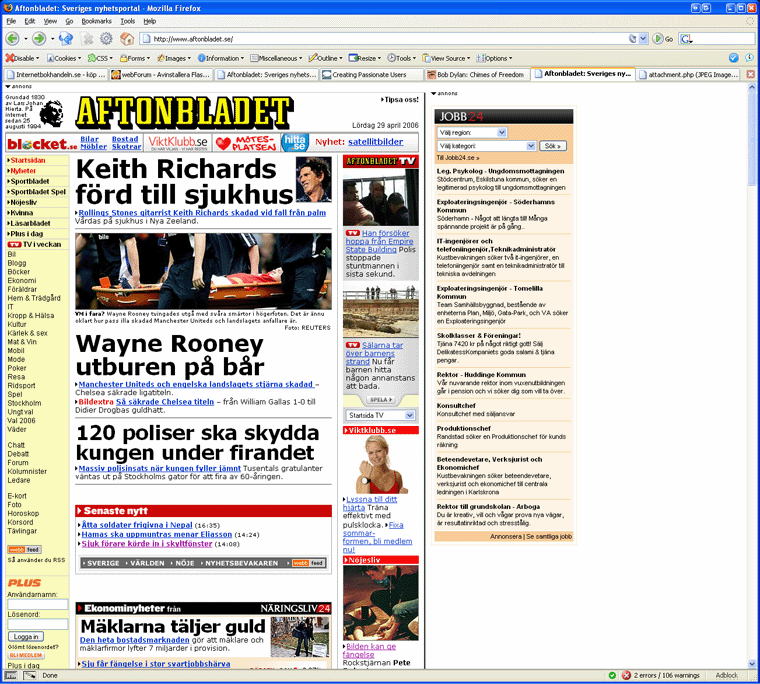Click the browser Forward arrow button

[39, 39]
